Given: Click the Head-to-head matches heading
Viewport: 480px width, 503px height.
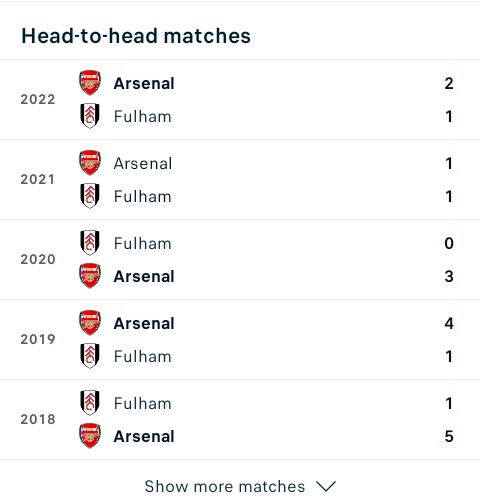Looking at the screenshot, I should [136, 36].
